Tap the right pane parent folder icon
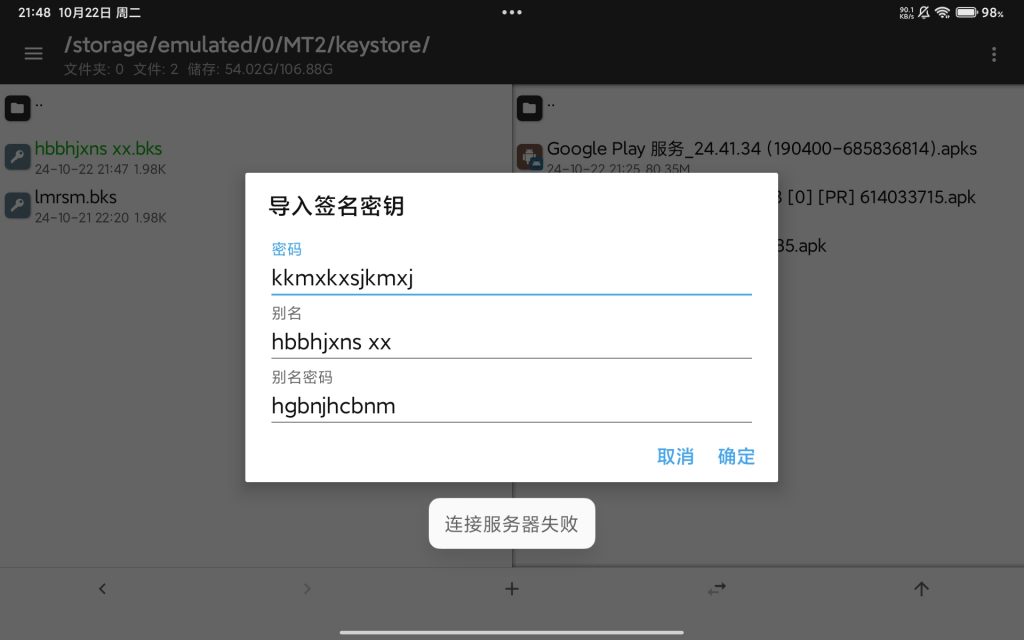 pyautogui.click(x=530, y=108)
